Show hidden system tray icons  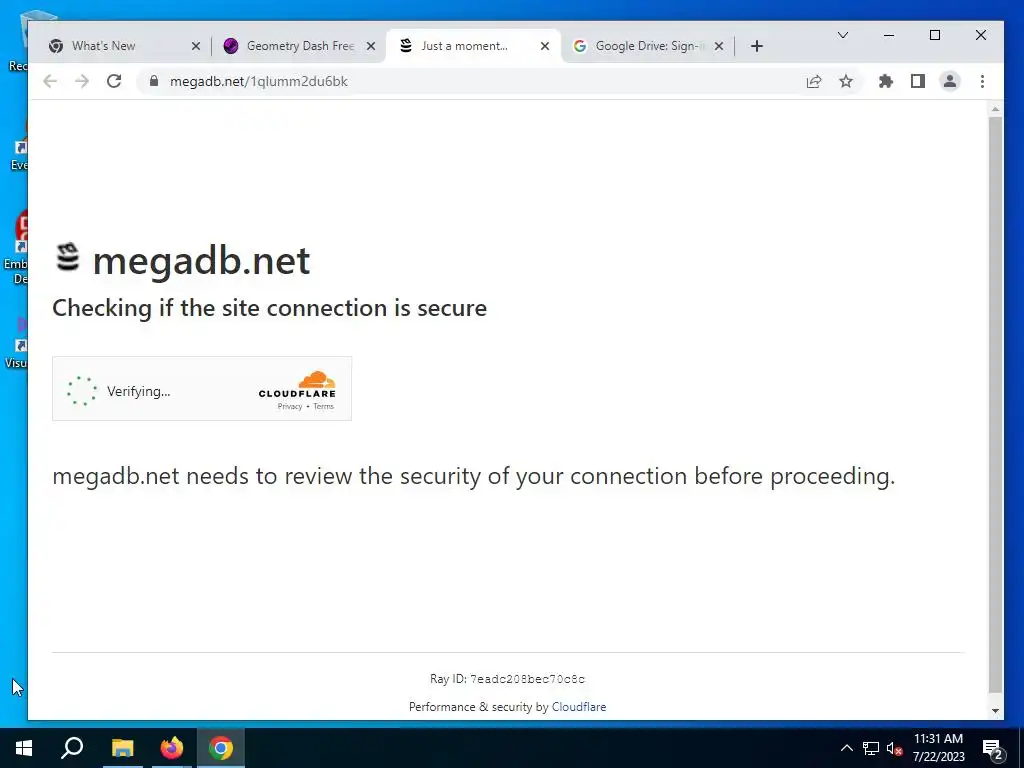(x=846, y=748)
